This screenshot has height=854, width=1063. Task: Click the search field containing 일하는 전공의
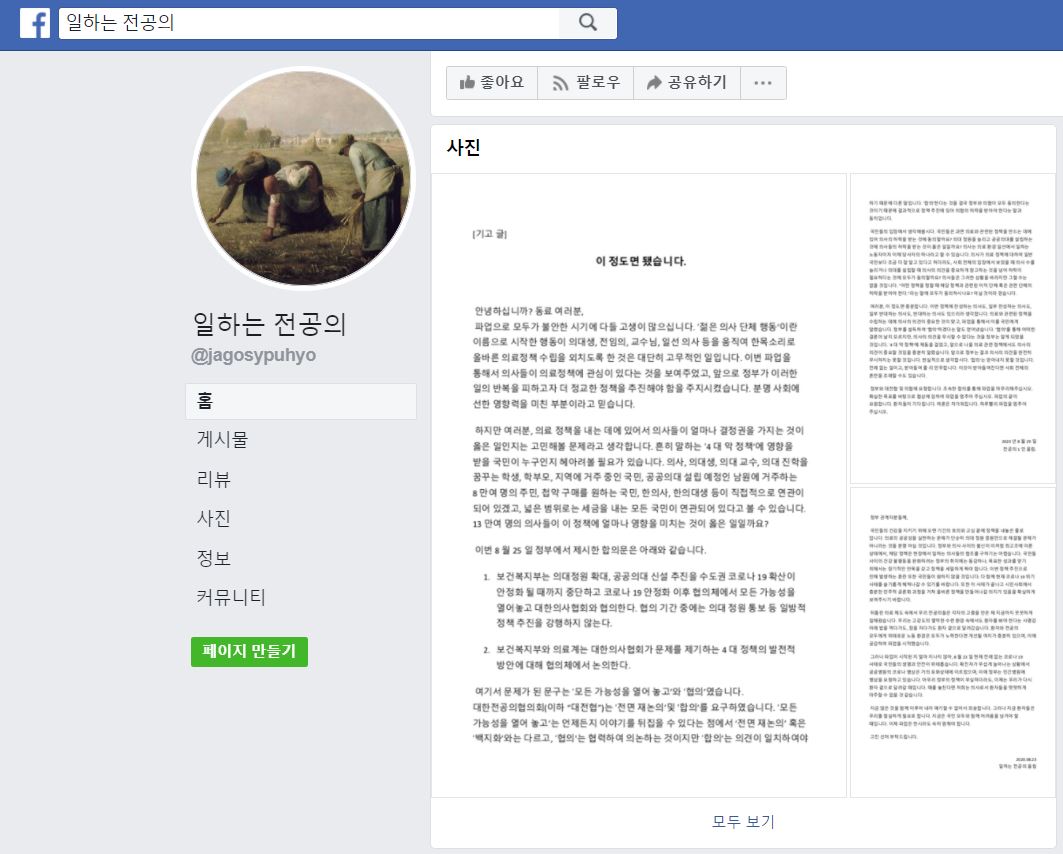point(308,23)
